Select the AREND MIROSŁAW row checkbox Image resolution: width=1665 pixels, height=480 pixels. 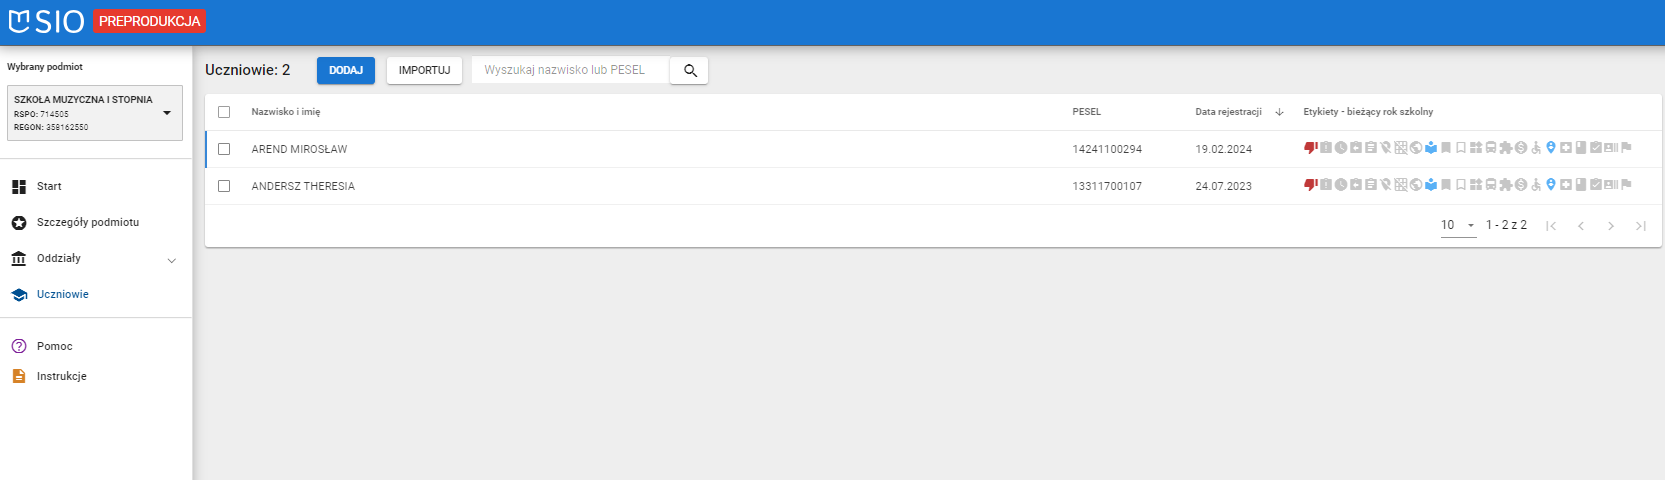click(x=224, y=149)
